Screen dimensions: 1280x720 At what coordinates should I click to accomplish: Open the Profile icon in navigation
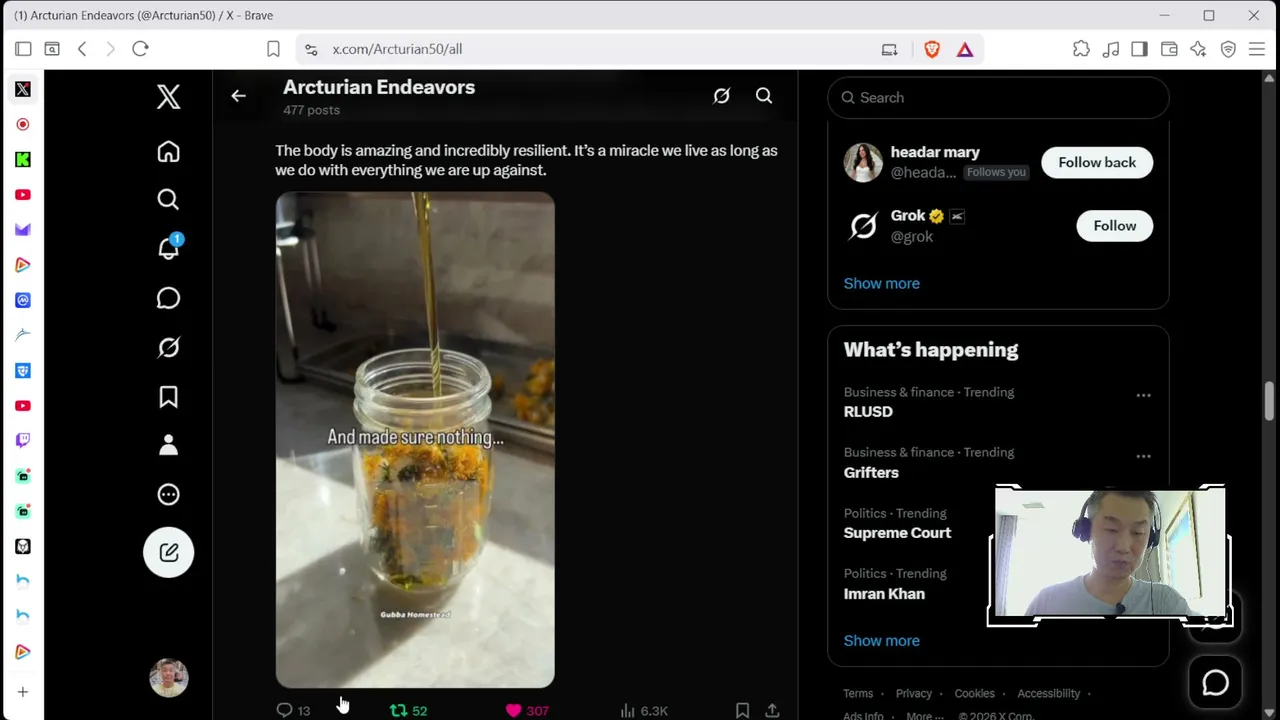(168, 445)
